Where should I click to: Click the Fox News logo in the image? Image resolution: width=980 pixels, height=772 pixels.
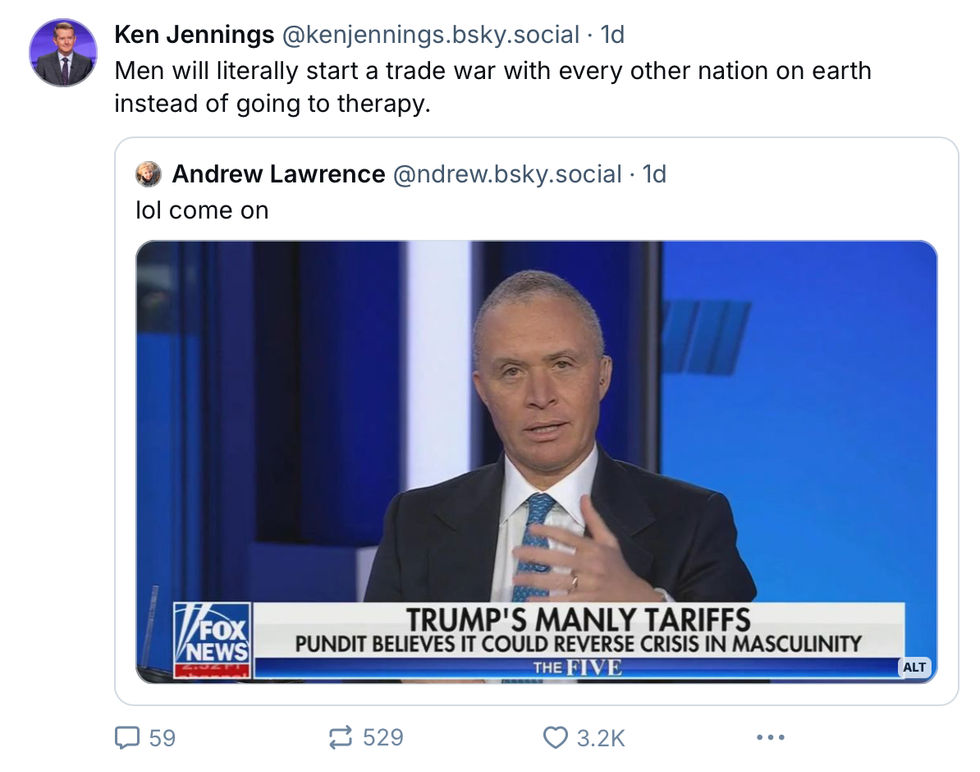pos(212,637)
